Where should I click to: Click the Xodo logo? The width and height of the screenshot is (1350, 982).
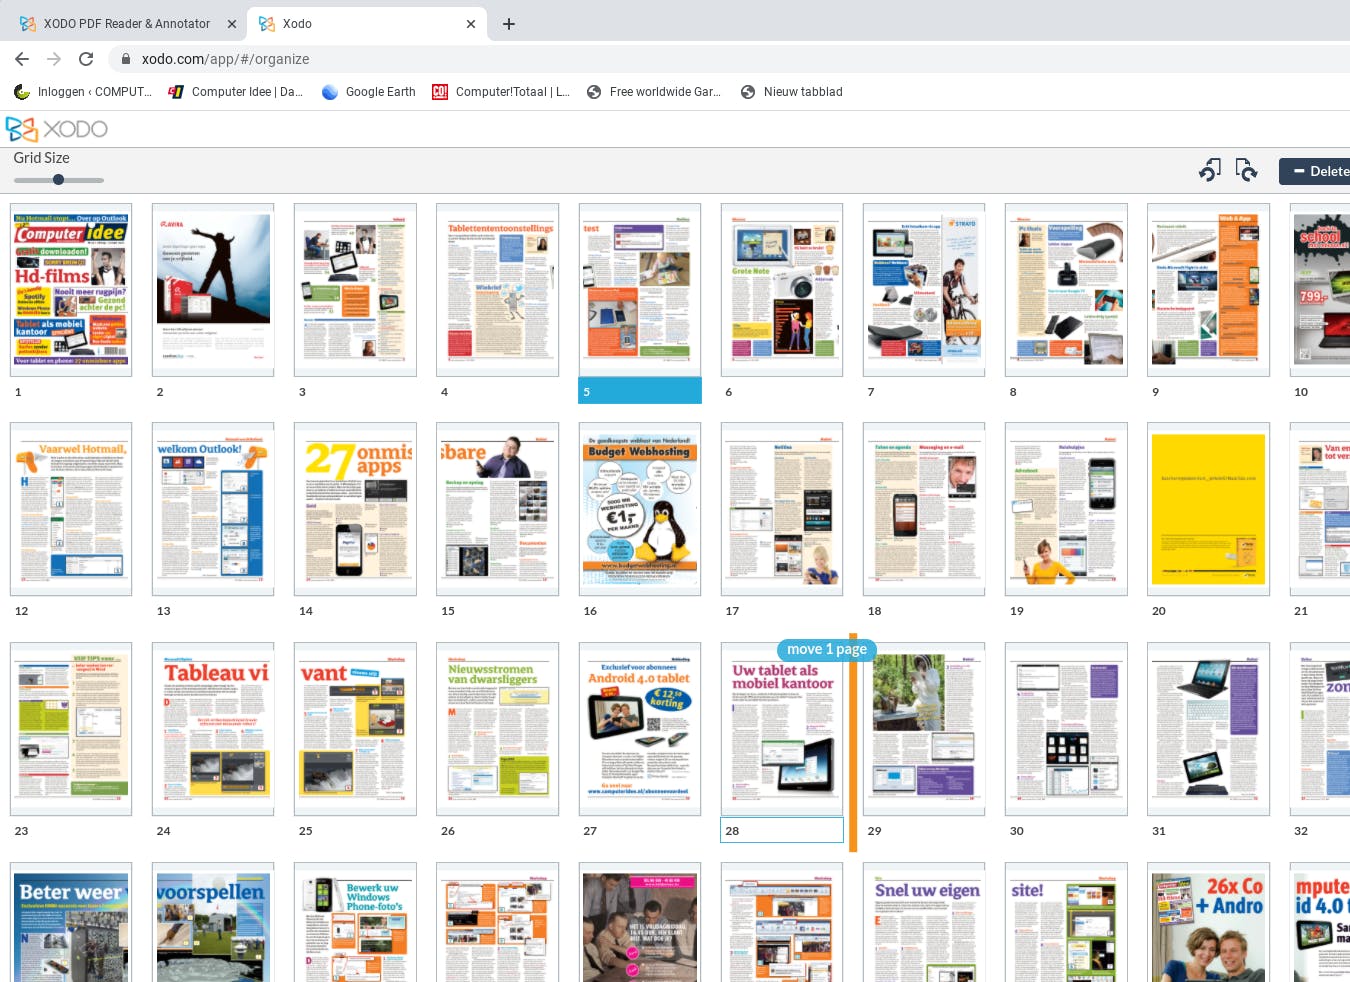tap(57, 129)
